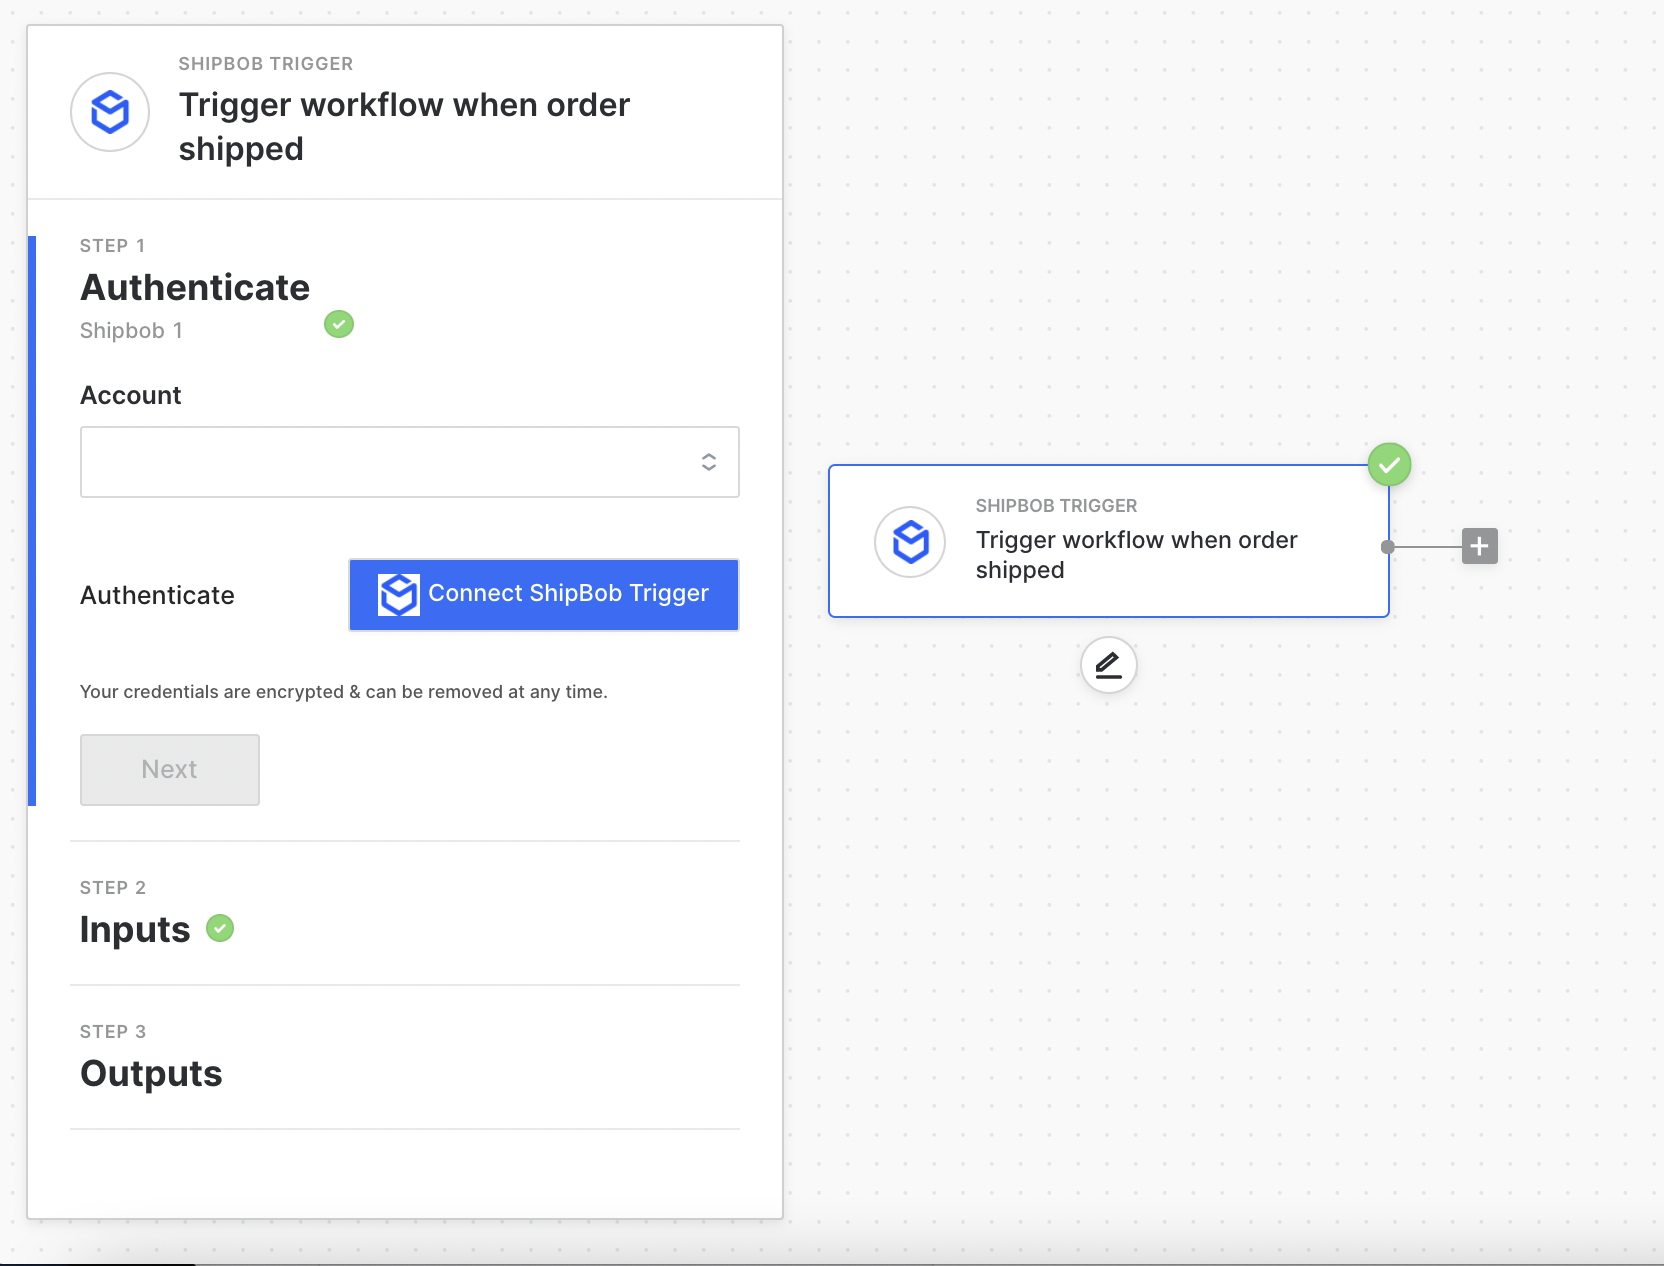Expand the Step 2 Inputs section
Image resolution: width=1664 pixels, height=1266 pixels.
[135, 929]
